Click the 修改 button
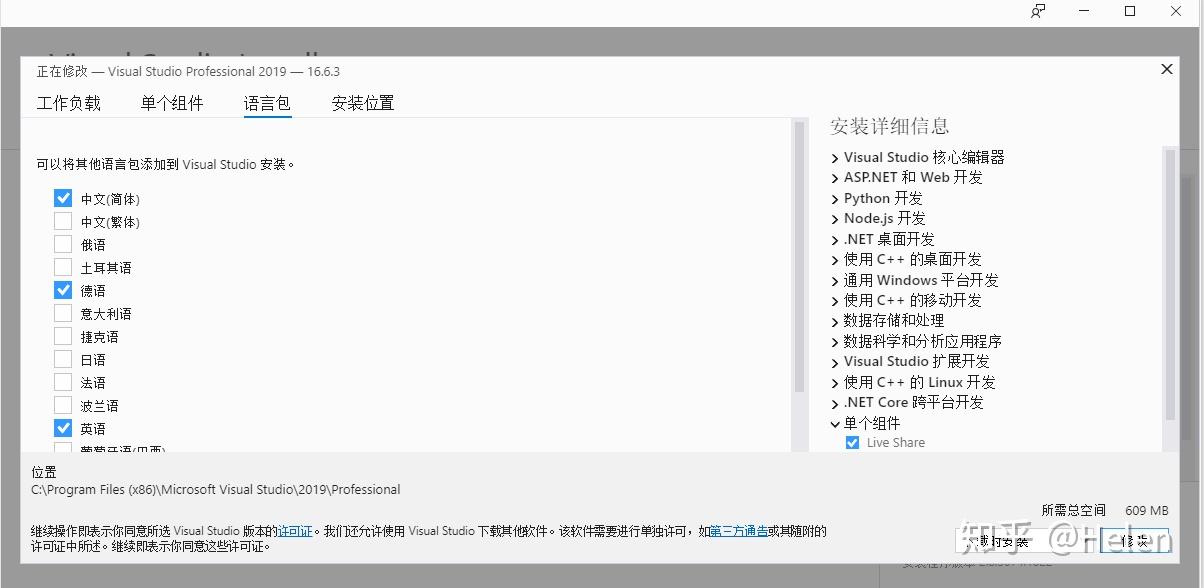The height and width of the screenshot is (588, 1204). point(1132,541)
